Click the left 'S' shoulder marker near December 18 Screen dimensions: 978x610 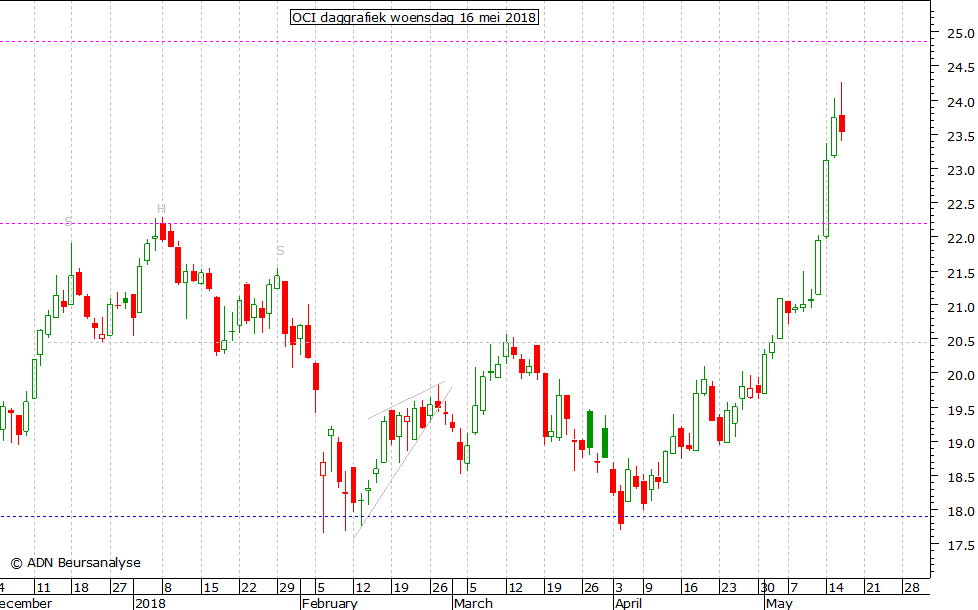tap(69, 221)
